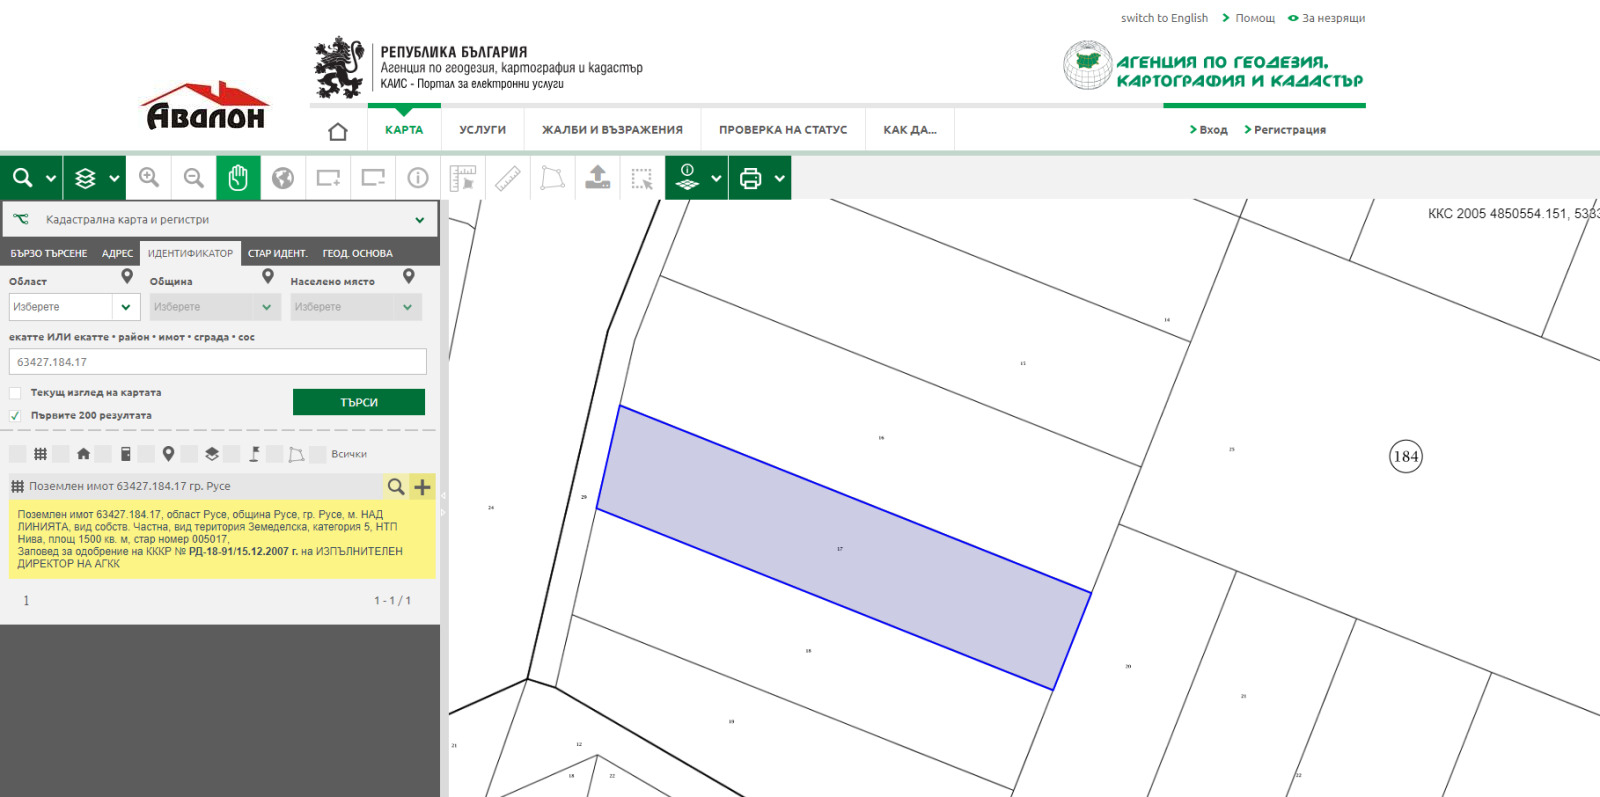Click the 'switch to English' link

1164,18
